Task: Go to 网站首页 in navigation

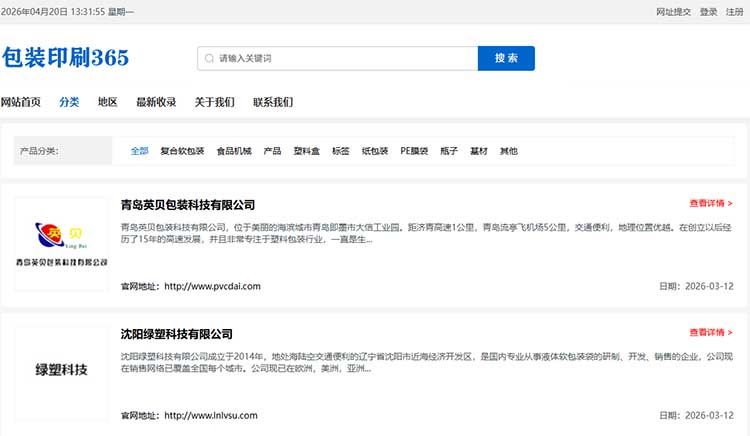Action: click(x=21, y=102)
